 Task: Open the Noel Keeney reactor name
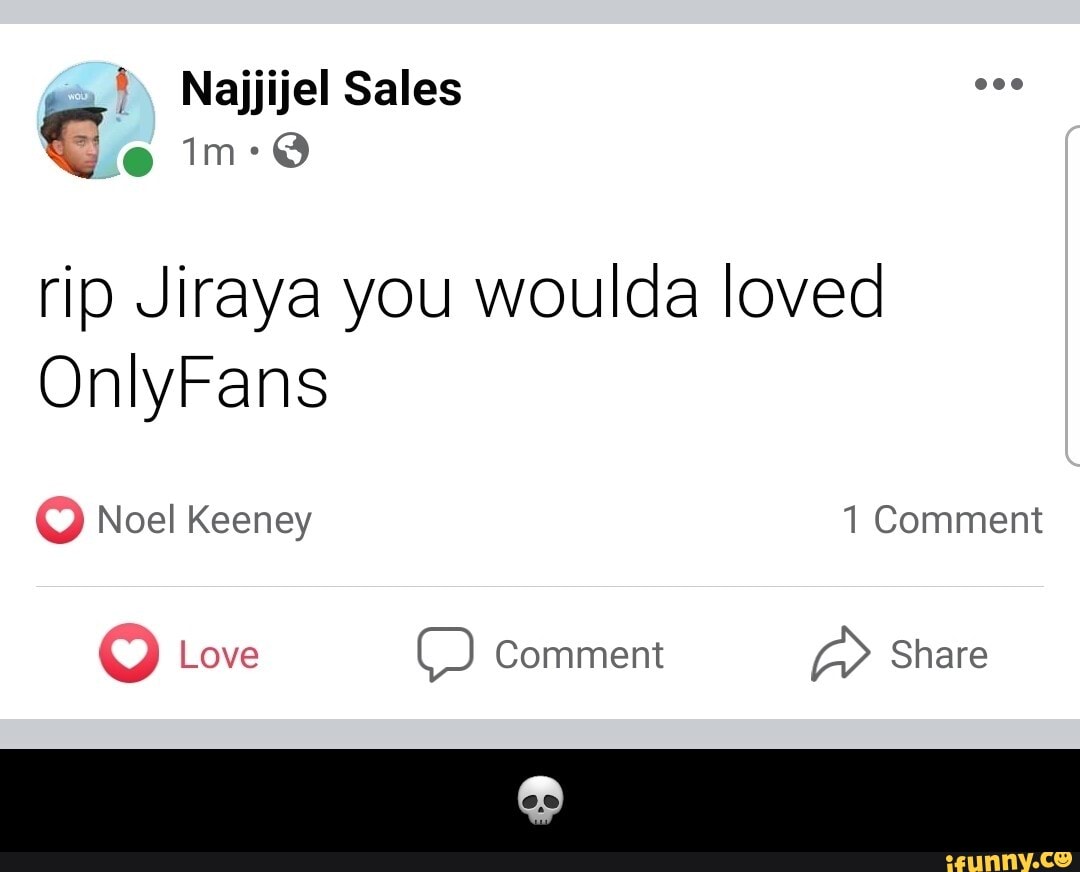tap(205, 521)
